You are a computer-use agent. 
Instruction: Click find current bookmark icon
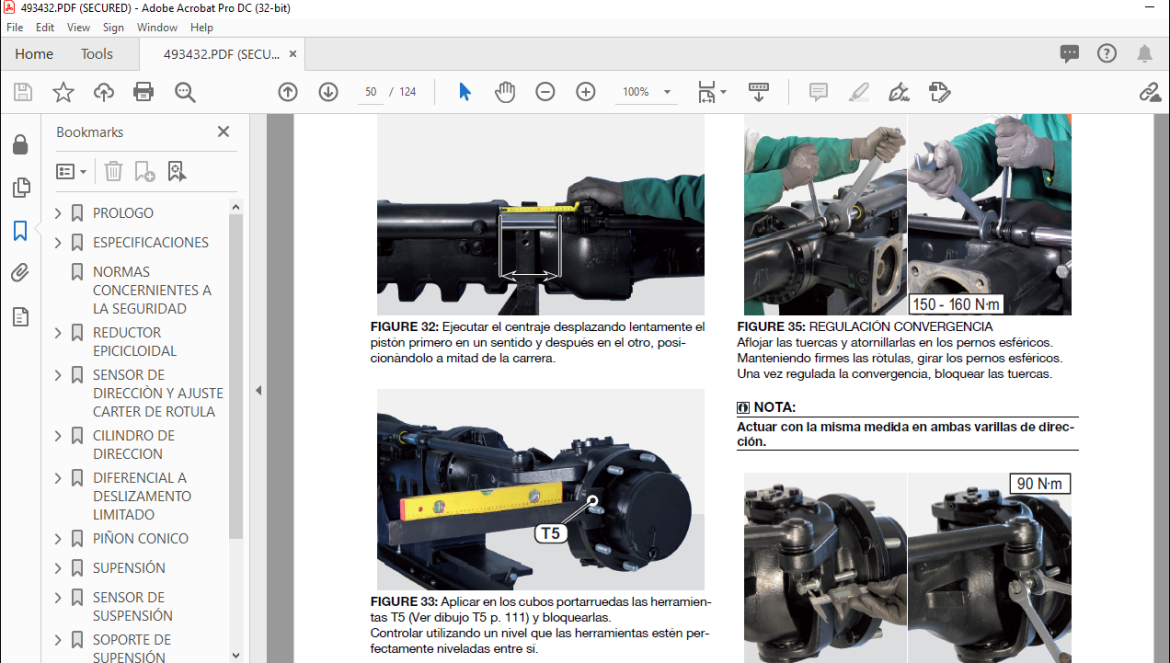[177, 172]
